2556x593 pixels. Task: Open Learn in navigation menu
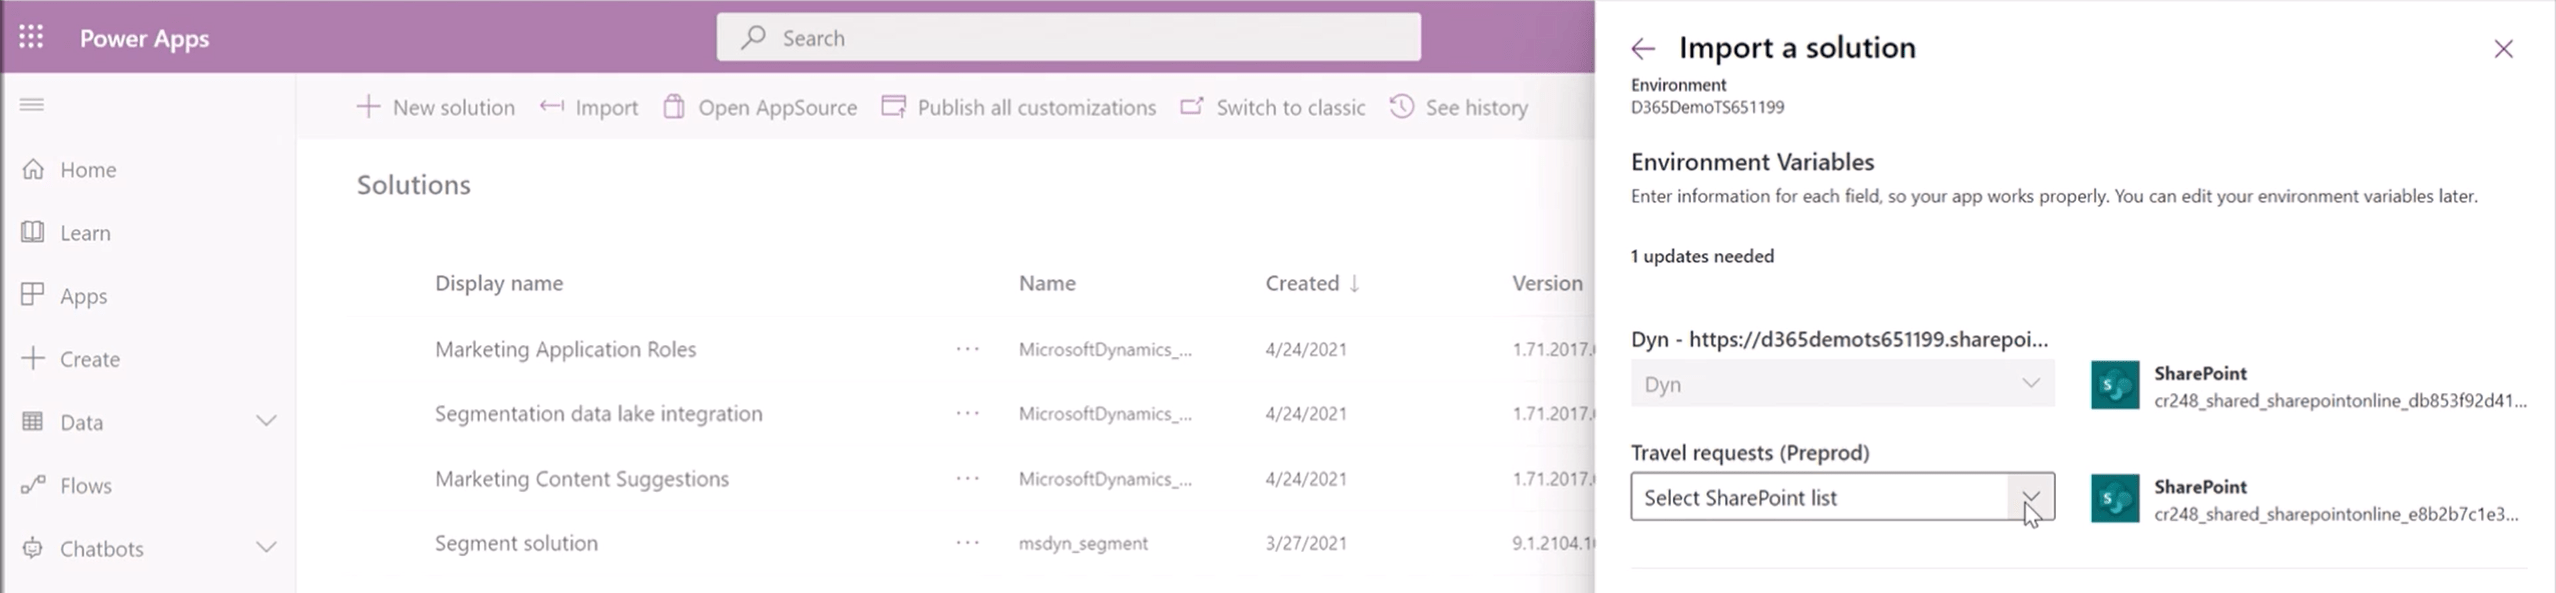point(85,232)
